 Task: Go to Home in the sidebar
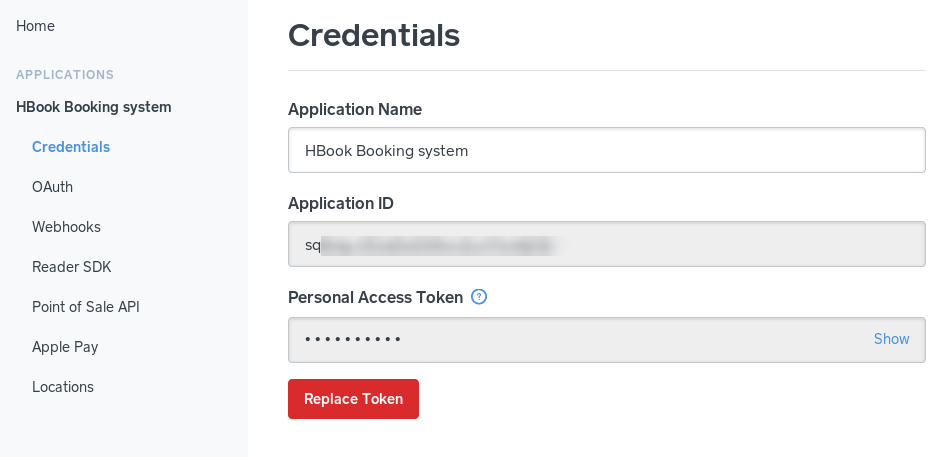click(x=35, y=26)
